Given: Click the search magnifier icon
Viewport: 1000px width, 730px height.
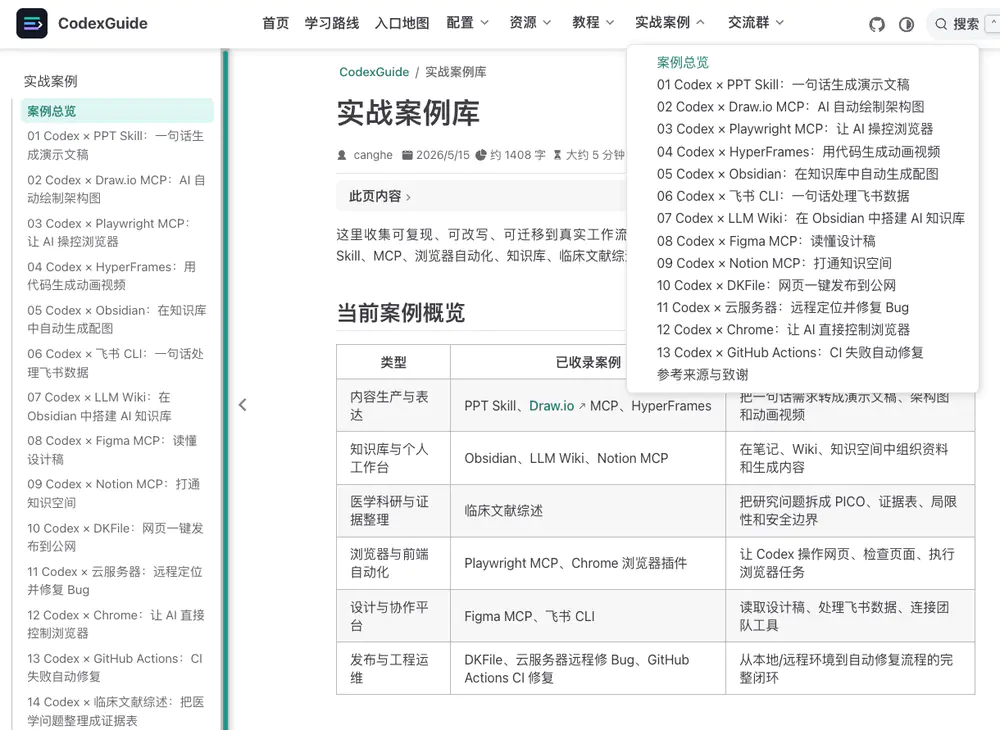Looking at the screenshot, I should (x=941, y=24).
